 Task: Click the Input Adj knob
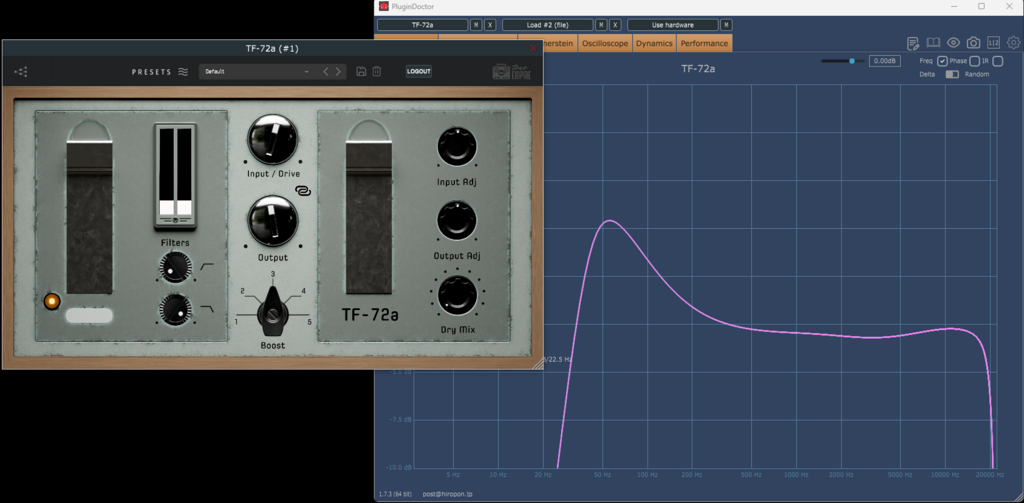tap(456, 146)
